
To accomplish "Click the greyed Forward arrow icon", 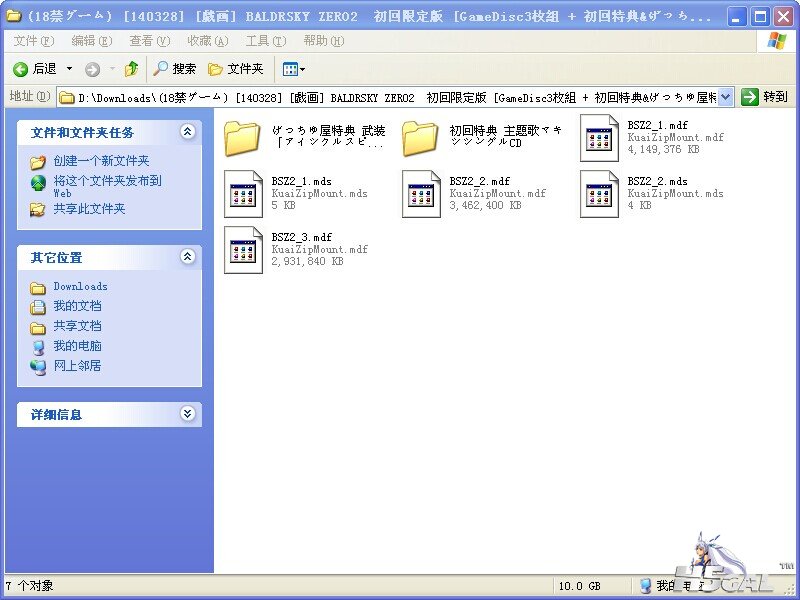I will [92, 69].
